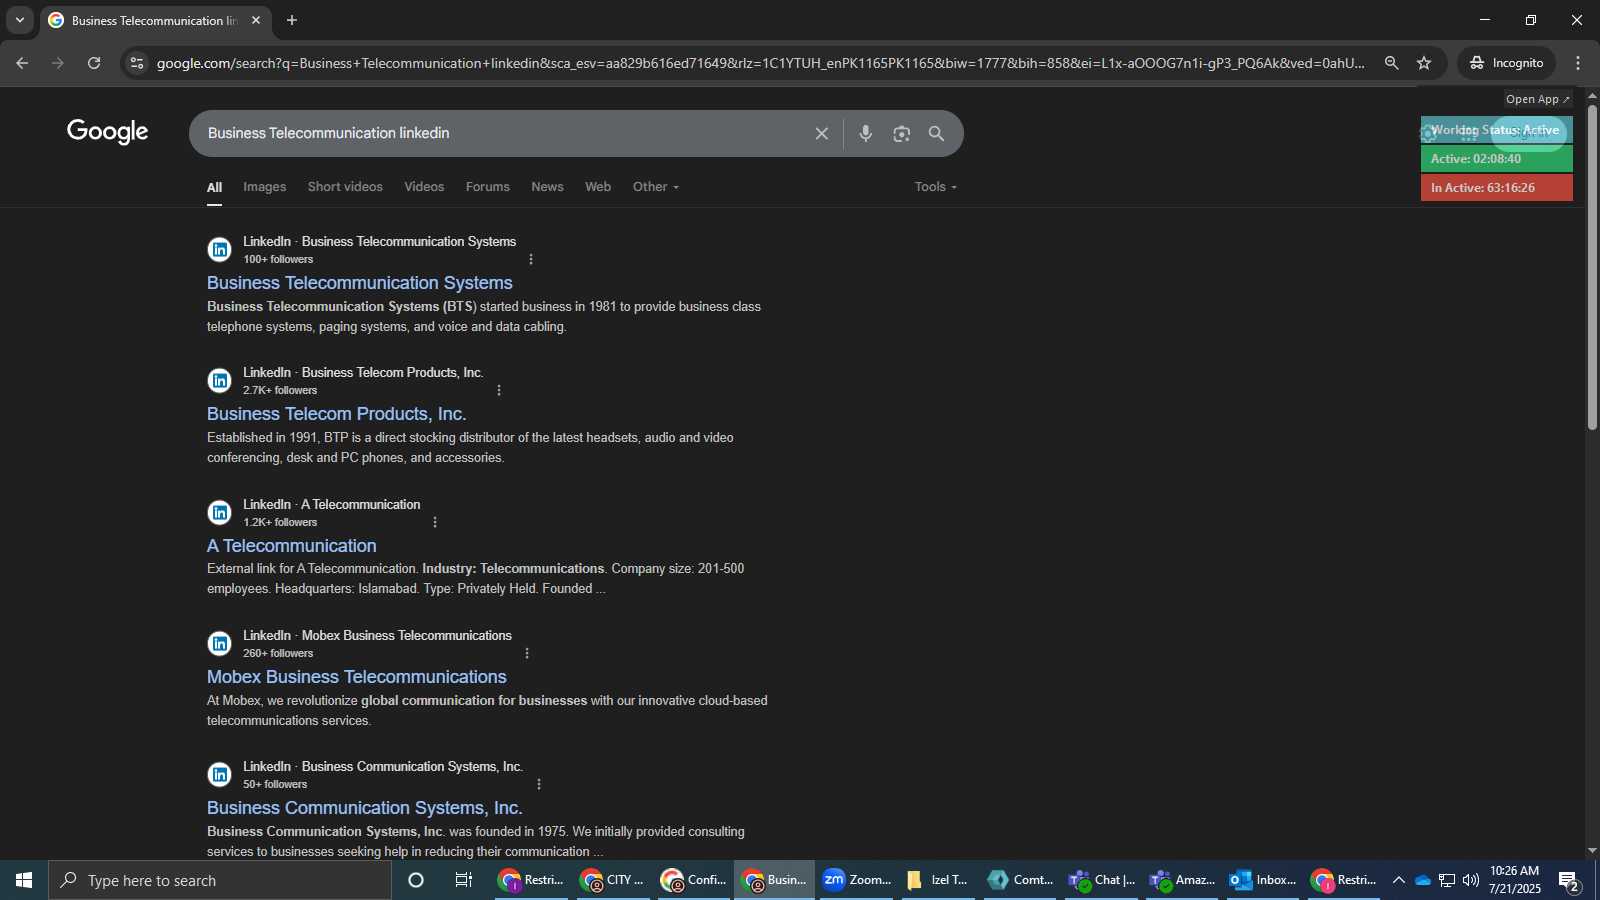Click LinkedIn favicon of A Telecommunication result

(219, 513)
